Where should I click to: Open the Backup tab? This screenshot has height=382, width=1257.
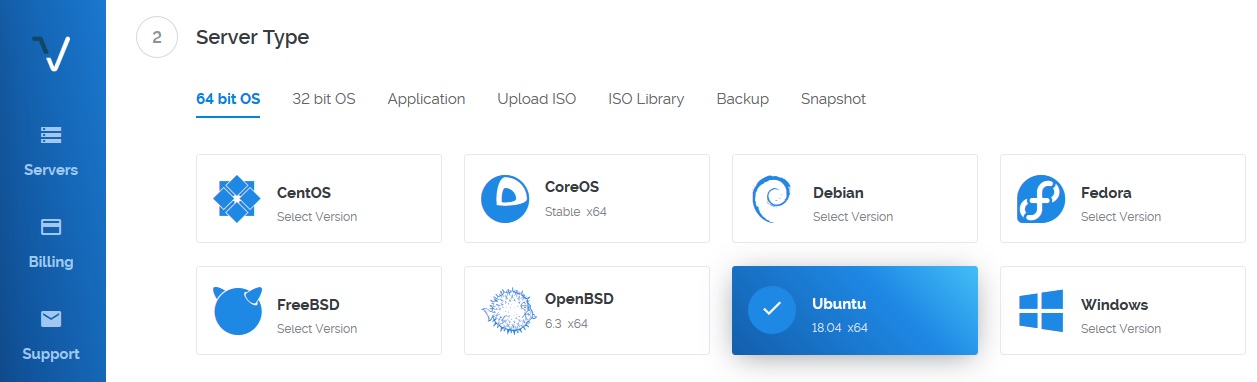(743, 99)
